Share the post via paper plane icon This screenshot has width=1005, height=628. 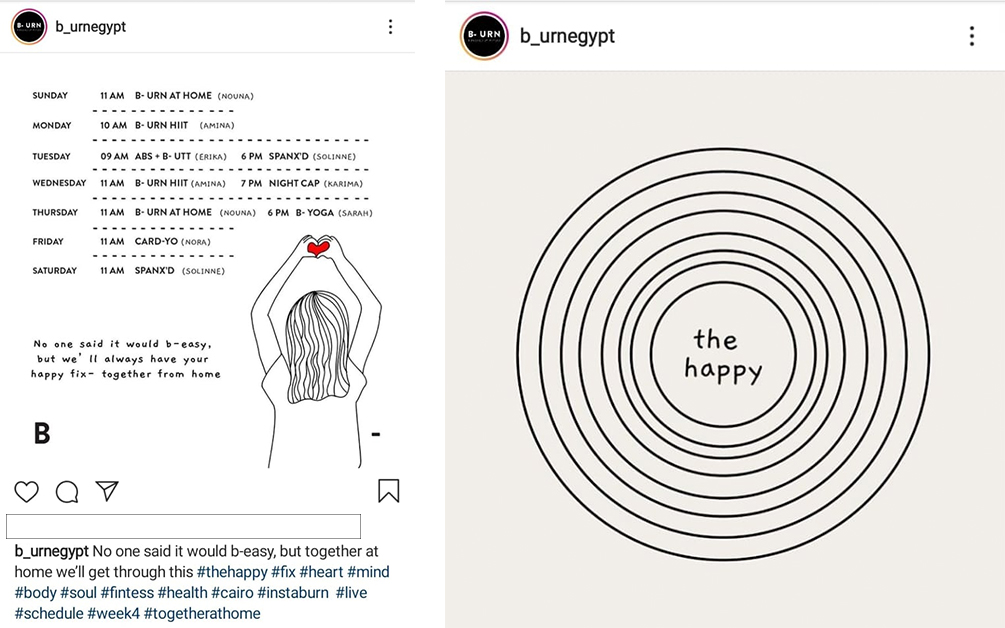pos(107,491)
